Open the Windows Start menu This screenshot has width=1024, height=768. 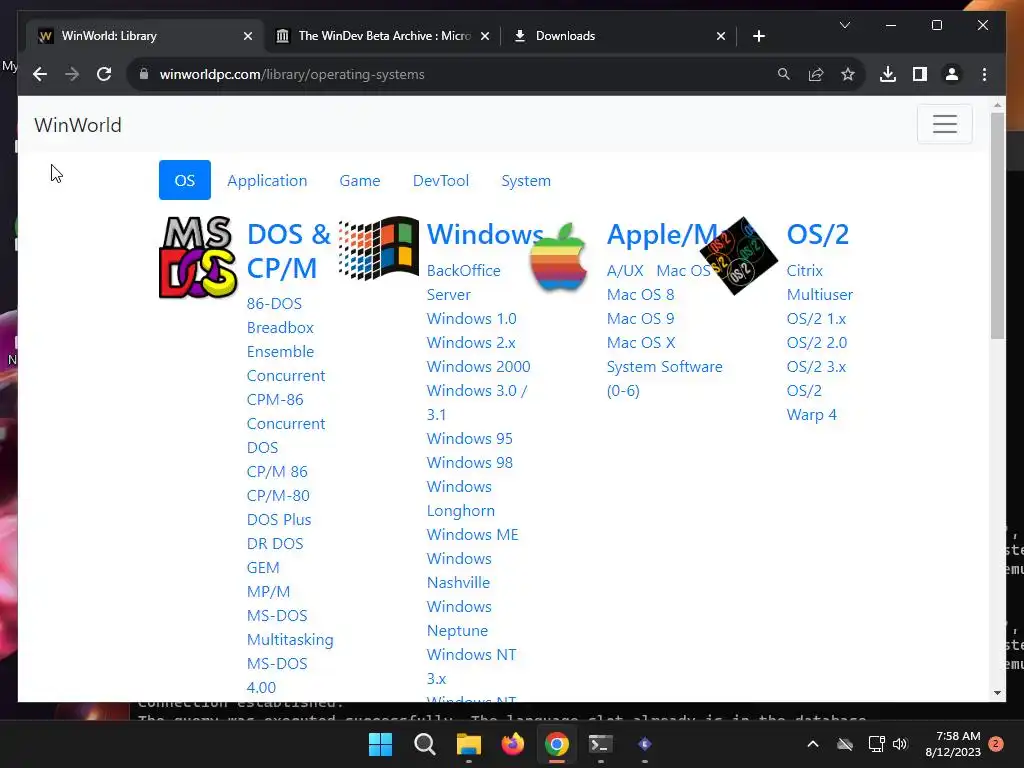click(x=380, y=744)
